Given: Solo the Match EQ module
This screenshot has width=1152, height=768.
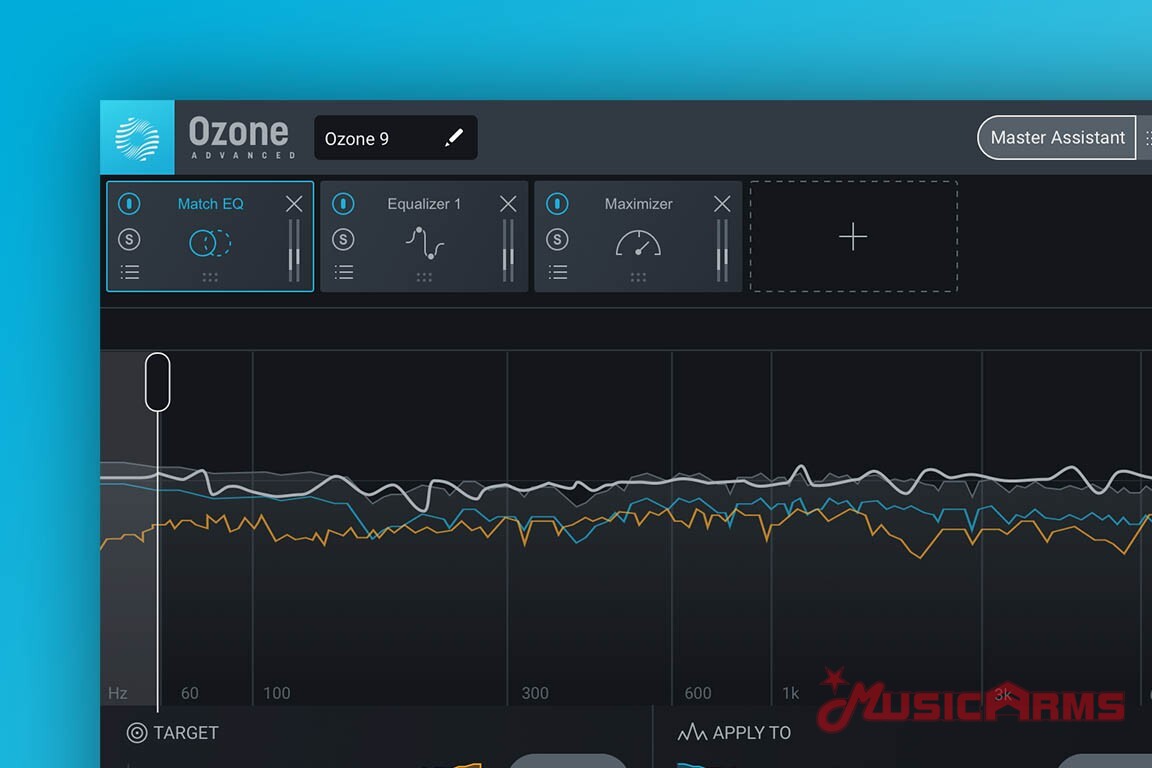Looking at the screenshot, I should [129, 239].
